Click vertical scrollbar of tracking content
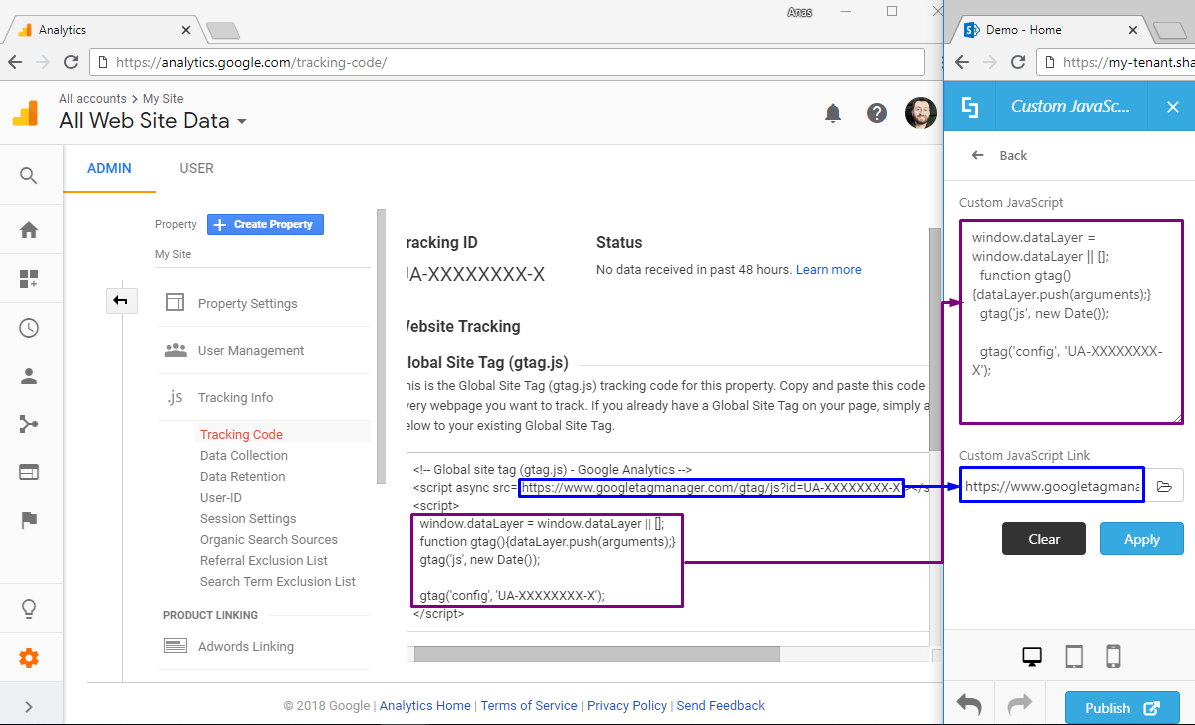1195x725 pixels. [935, 339]
